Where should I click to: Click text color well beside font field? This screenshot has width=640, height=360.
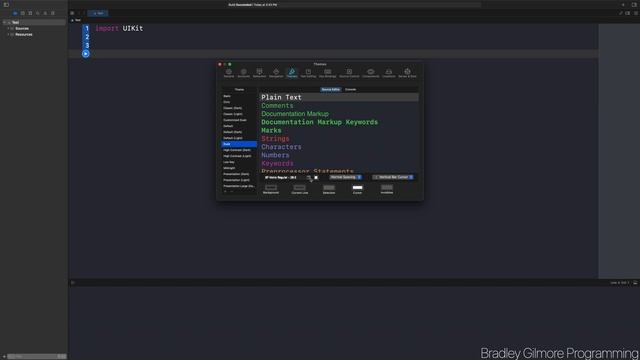(316, 177)
